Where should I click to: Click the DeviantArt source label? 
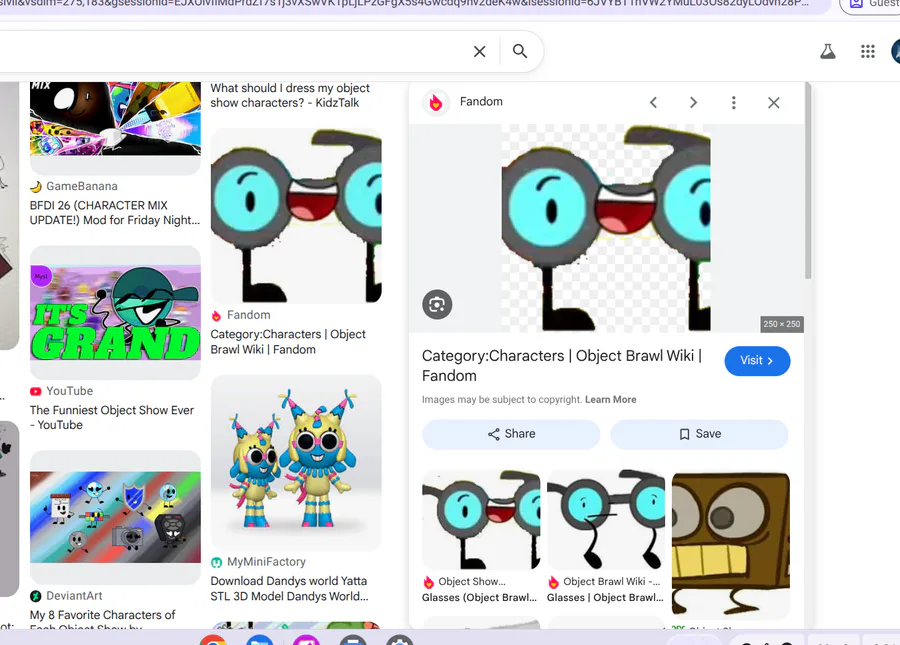74,596
